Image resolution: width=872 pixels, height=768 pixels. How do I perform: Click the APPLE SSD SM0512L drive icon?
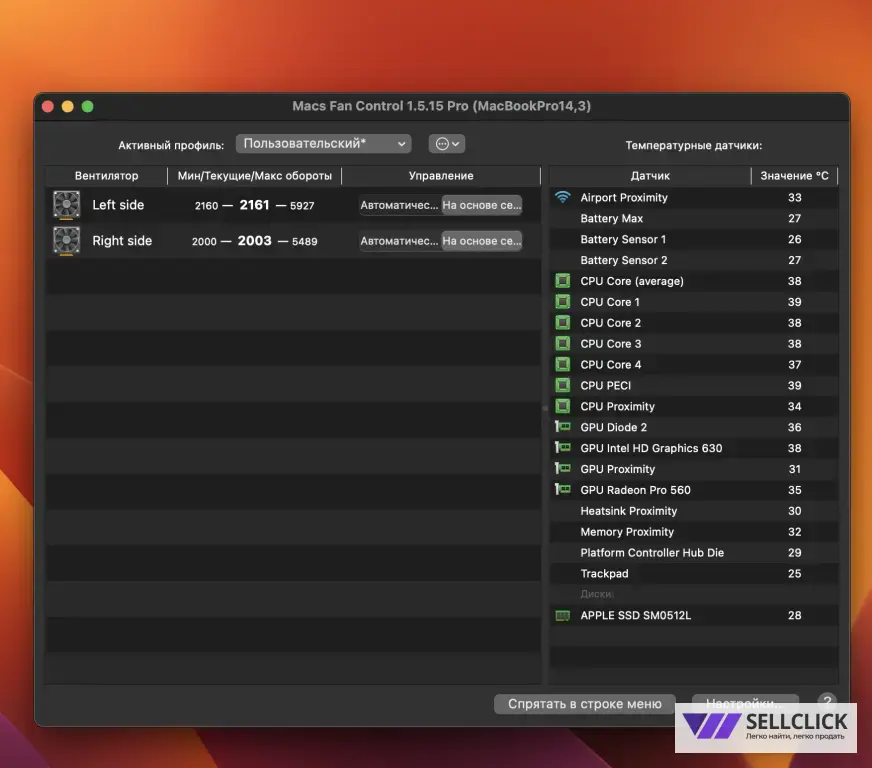(x=563, y=616)
